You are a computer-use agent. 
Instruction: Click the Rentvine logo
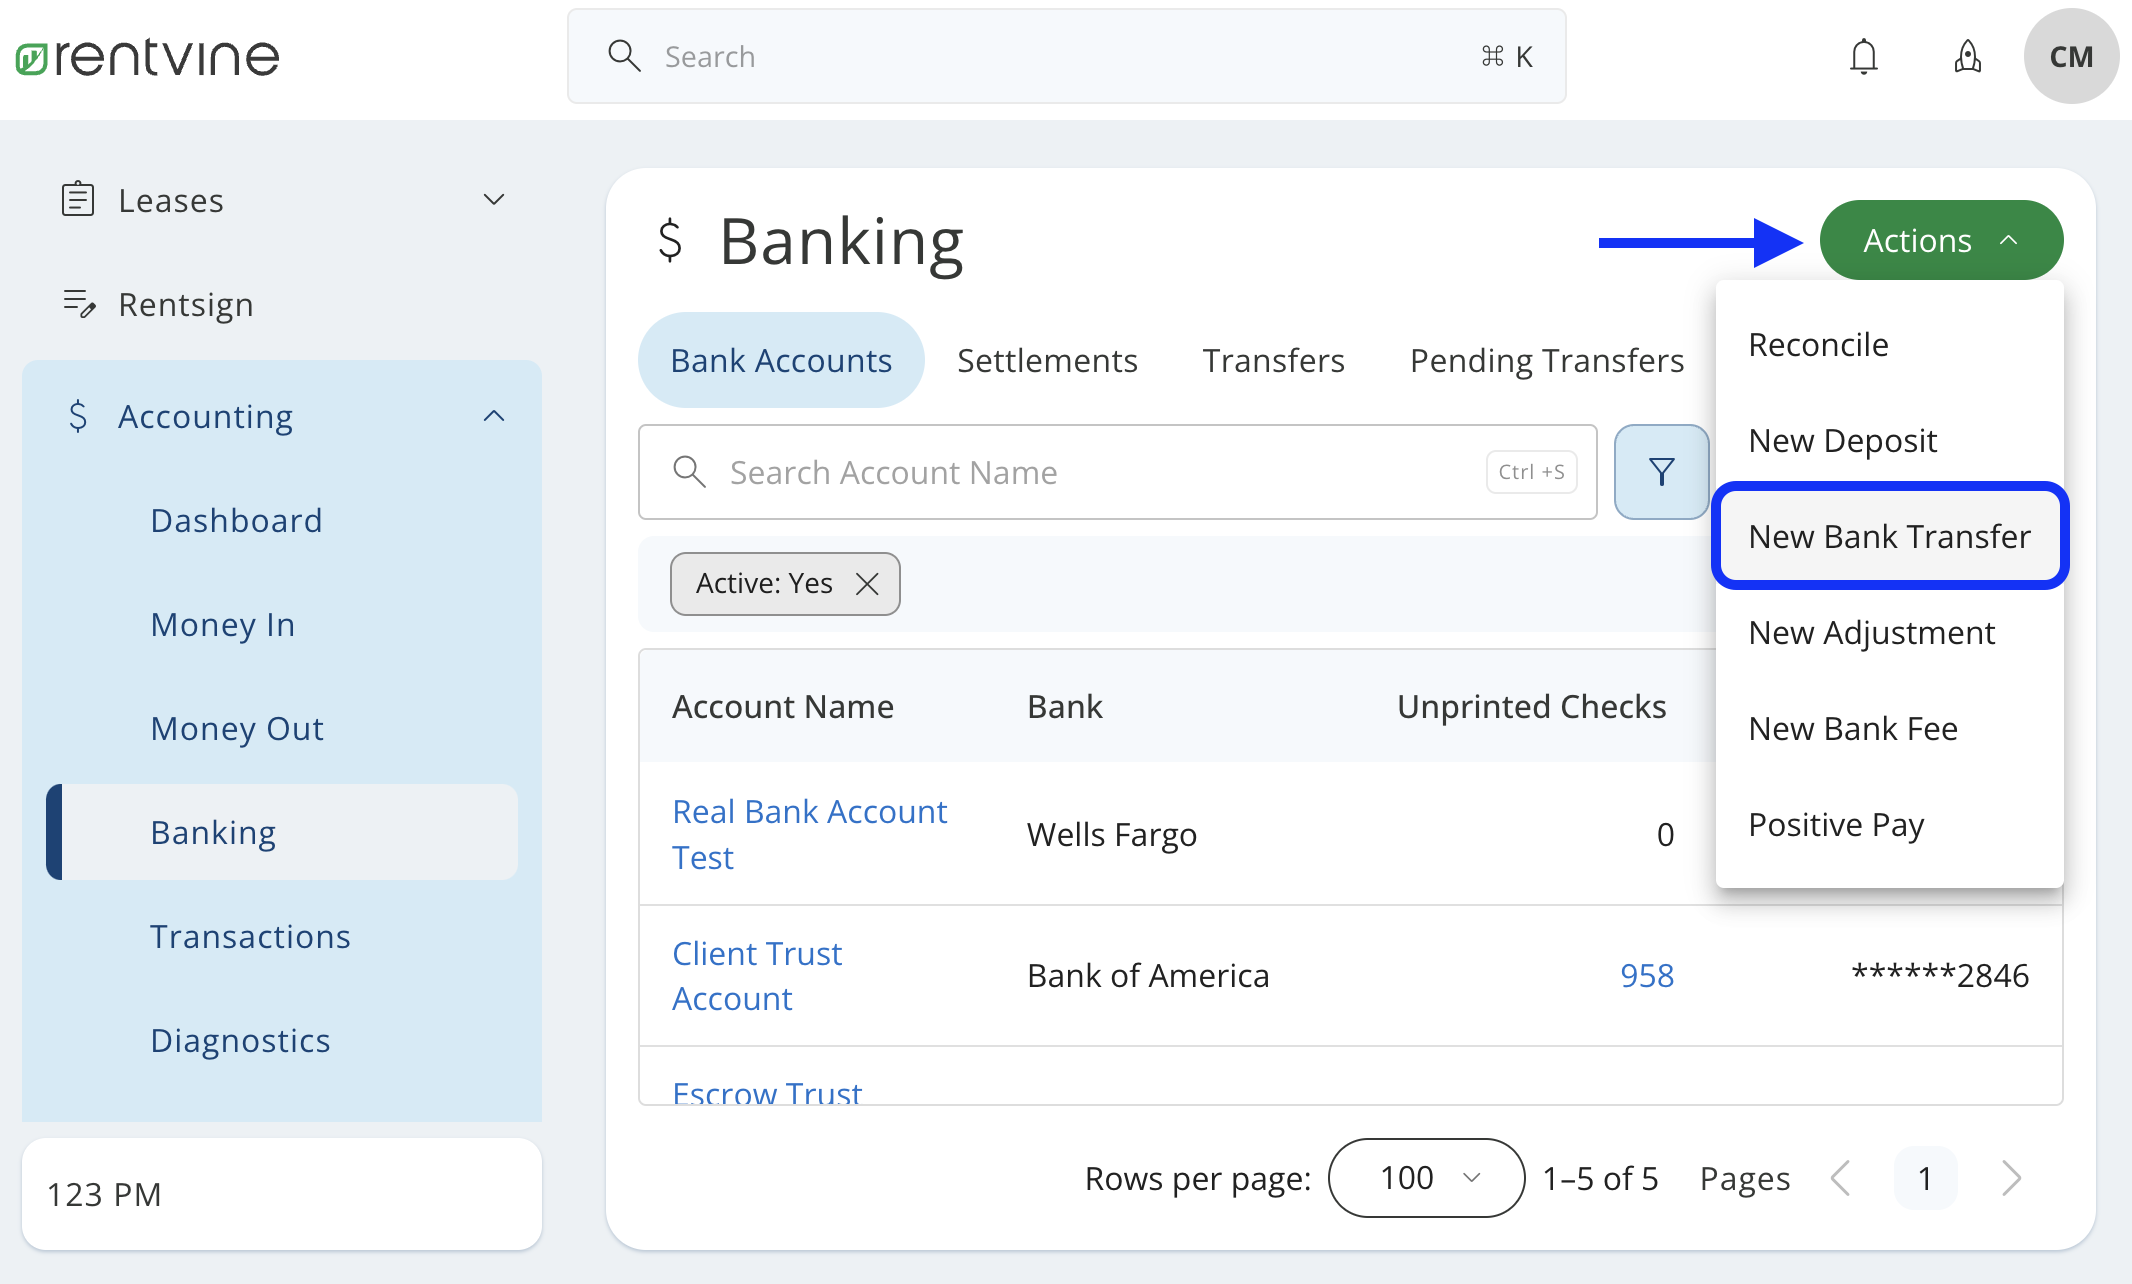pos(146,56)
